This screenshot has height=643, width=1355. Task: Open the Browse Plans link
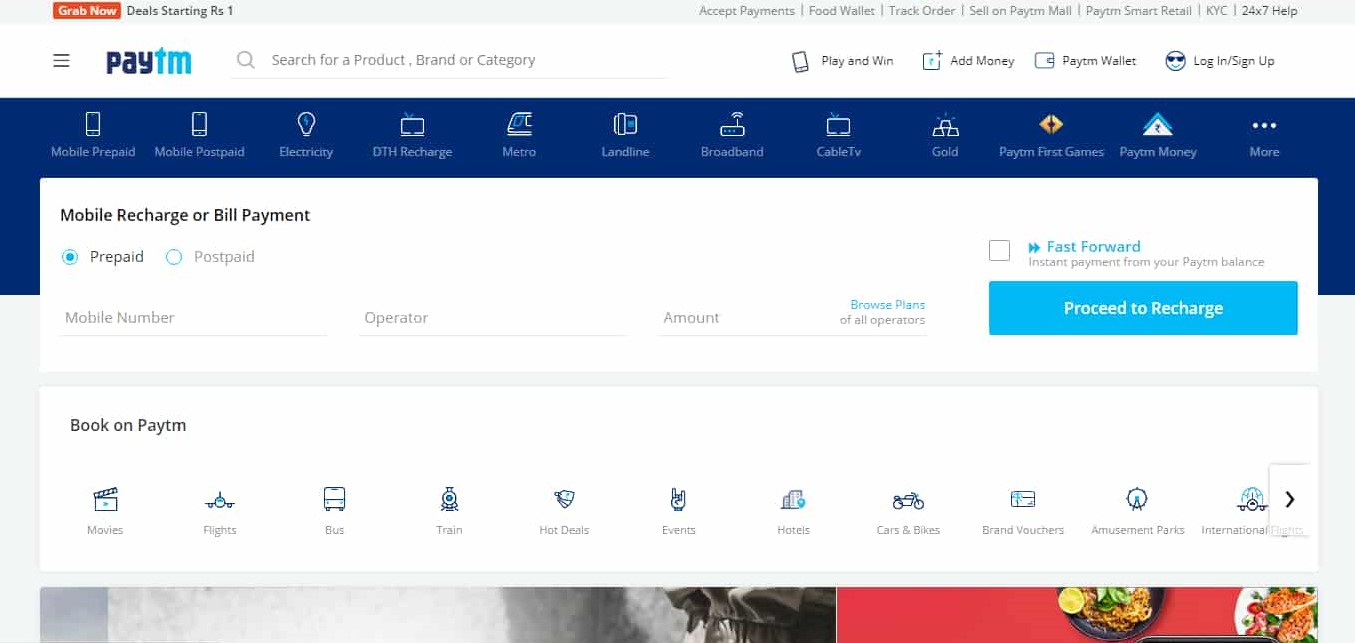tap(887, 305)
